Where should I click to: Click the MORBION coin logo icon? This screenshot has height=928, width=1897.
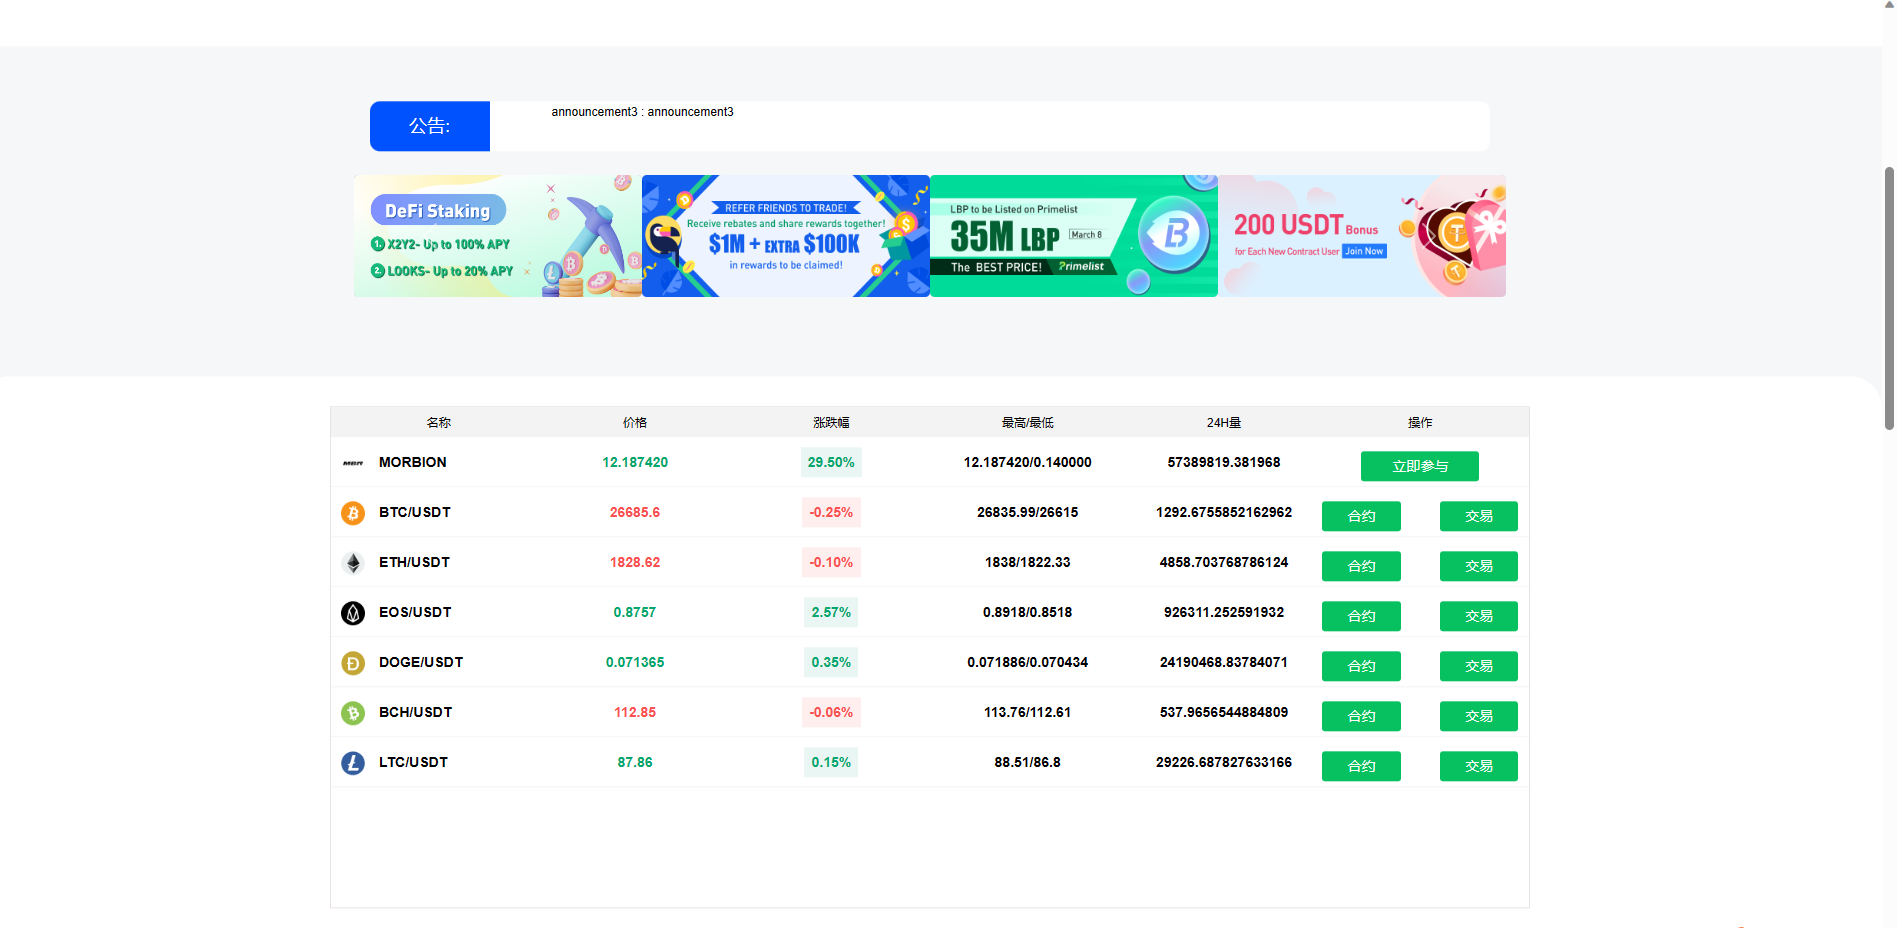point(353,463)
